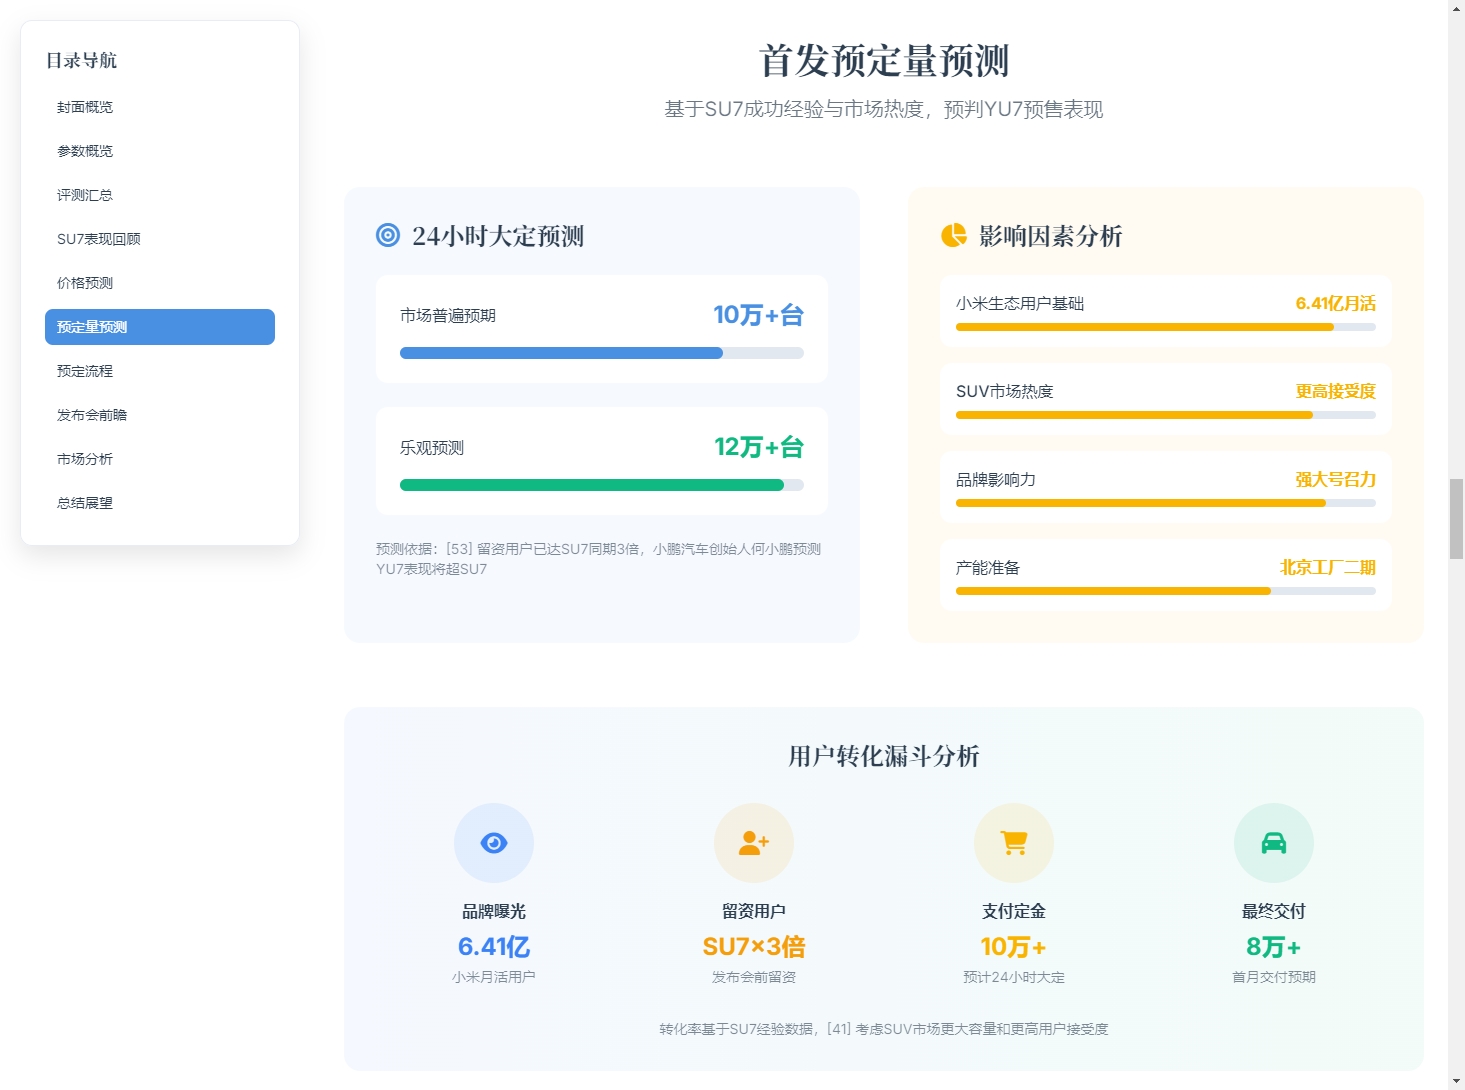Click the page's vertical scrollbar thumb

click(x=1456, y=519)
